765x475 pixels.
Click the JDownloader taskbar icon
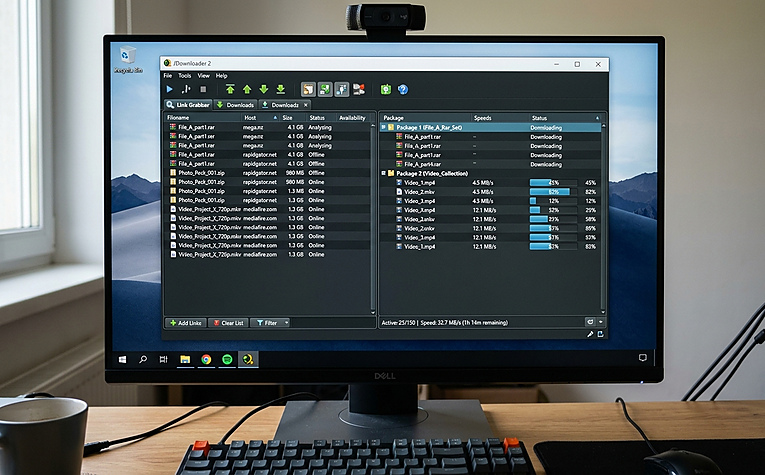[248, 359]
